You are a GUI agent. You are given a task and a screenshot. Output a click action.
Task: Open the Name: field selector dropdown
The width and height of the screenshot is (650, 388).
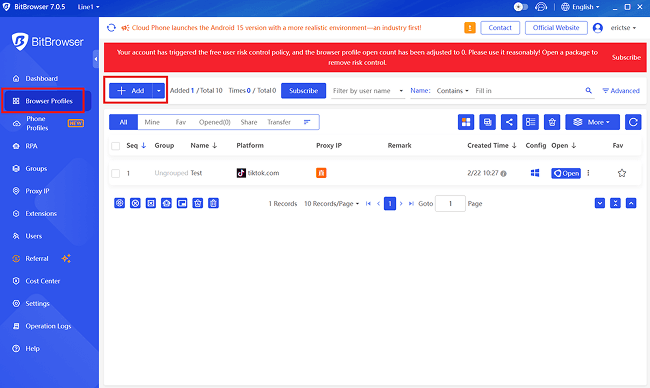click(x=420, y=90)
